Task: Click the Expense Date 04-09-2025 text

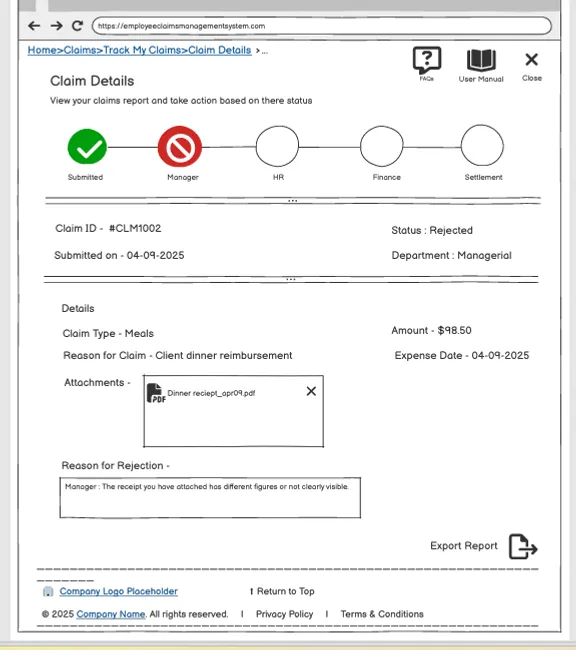Action: pyautogui.click(x=462, y=355)
